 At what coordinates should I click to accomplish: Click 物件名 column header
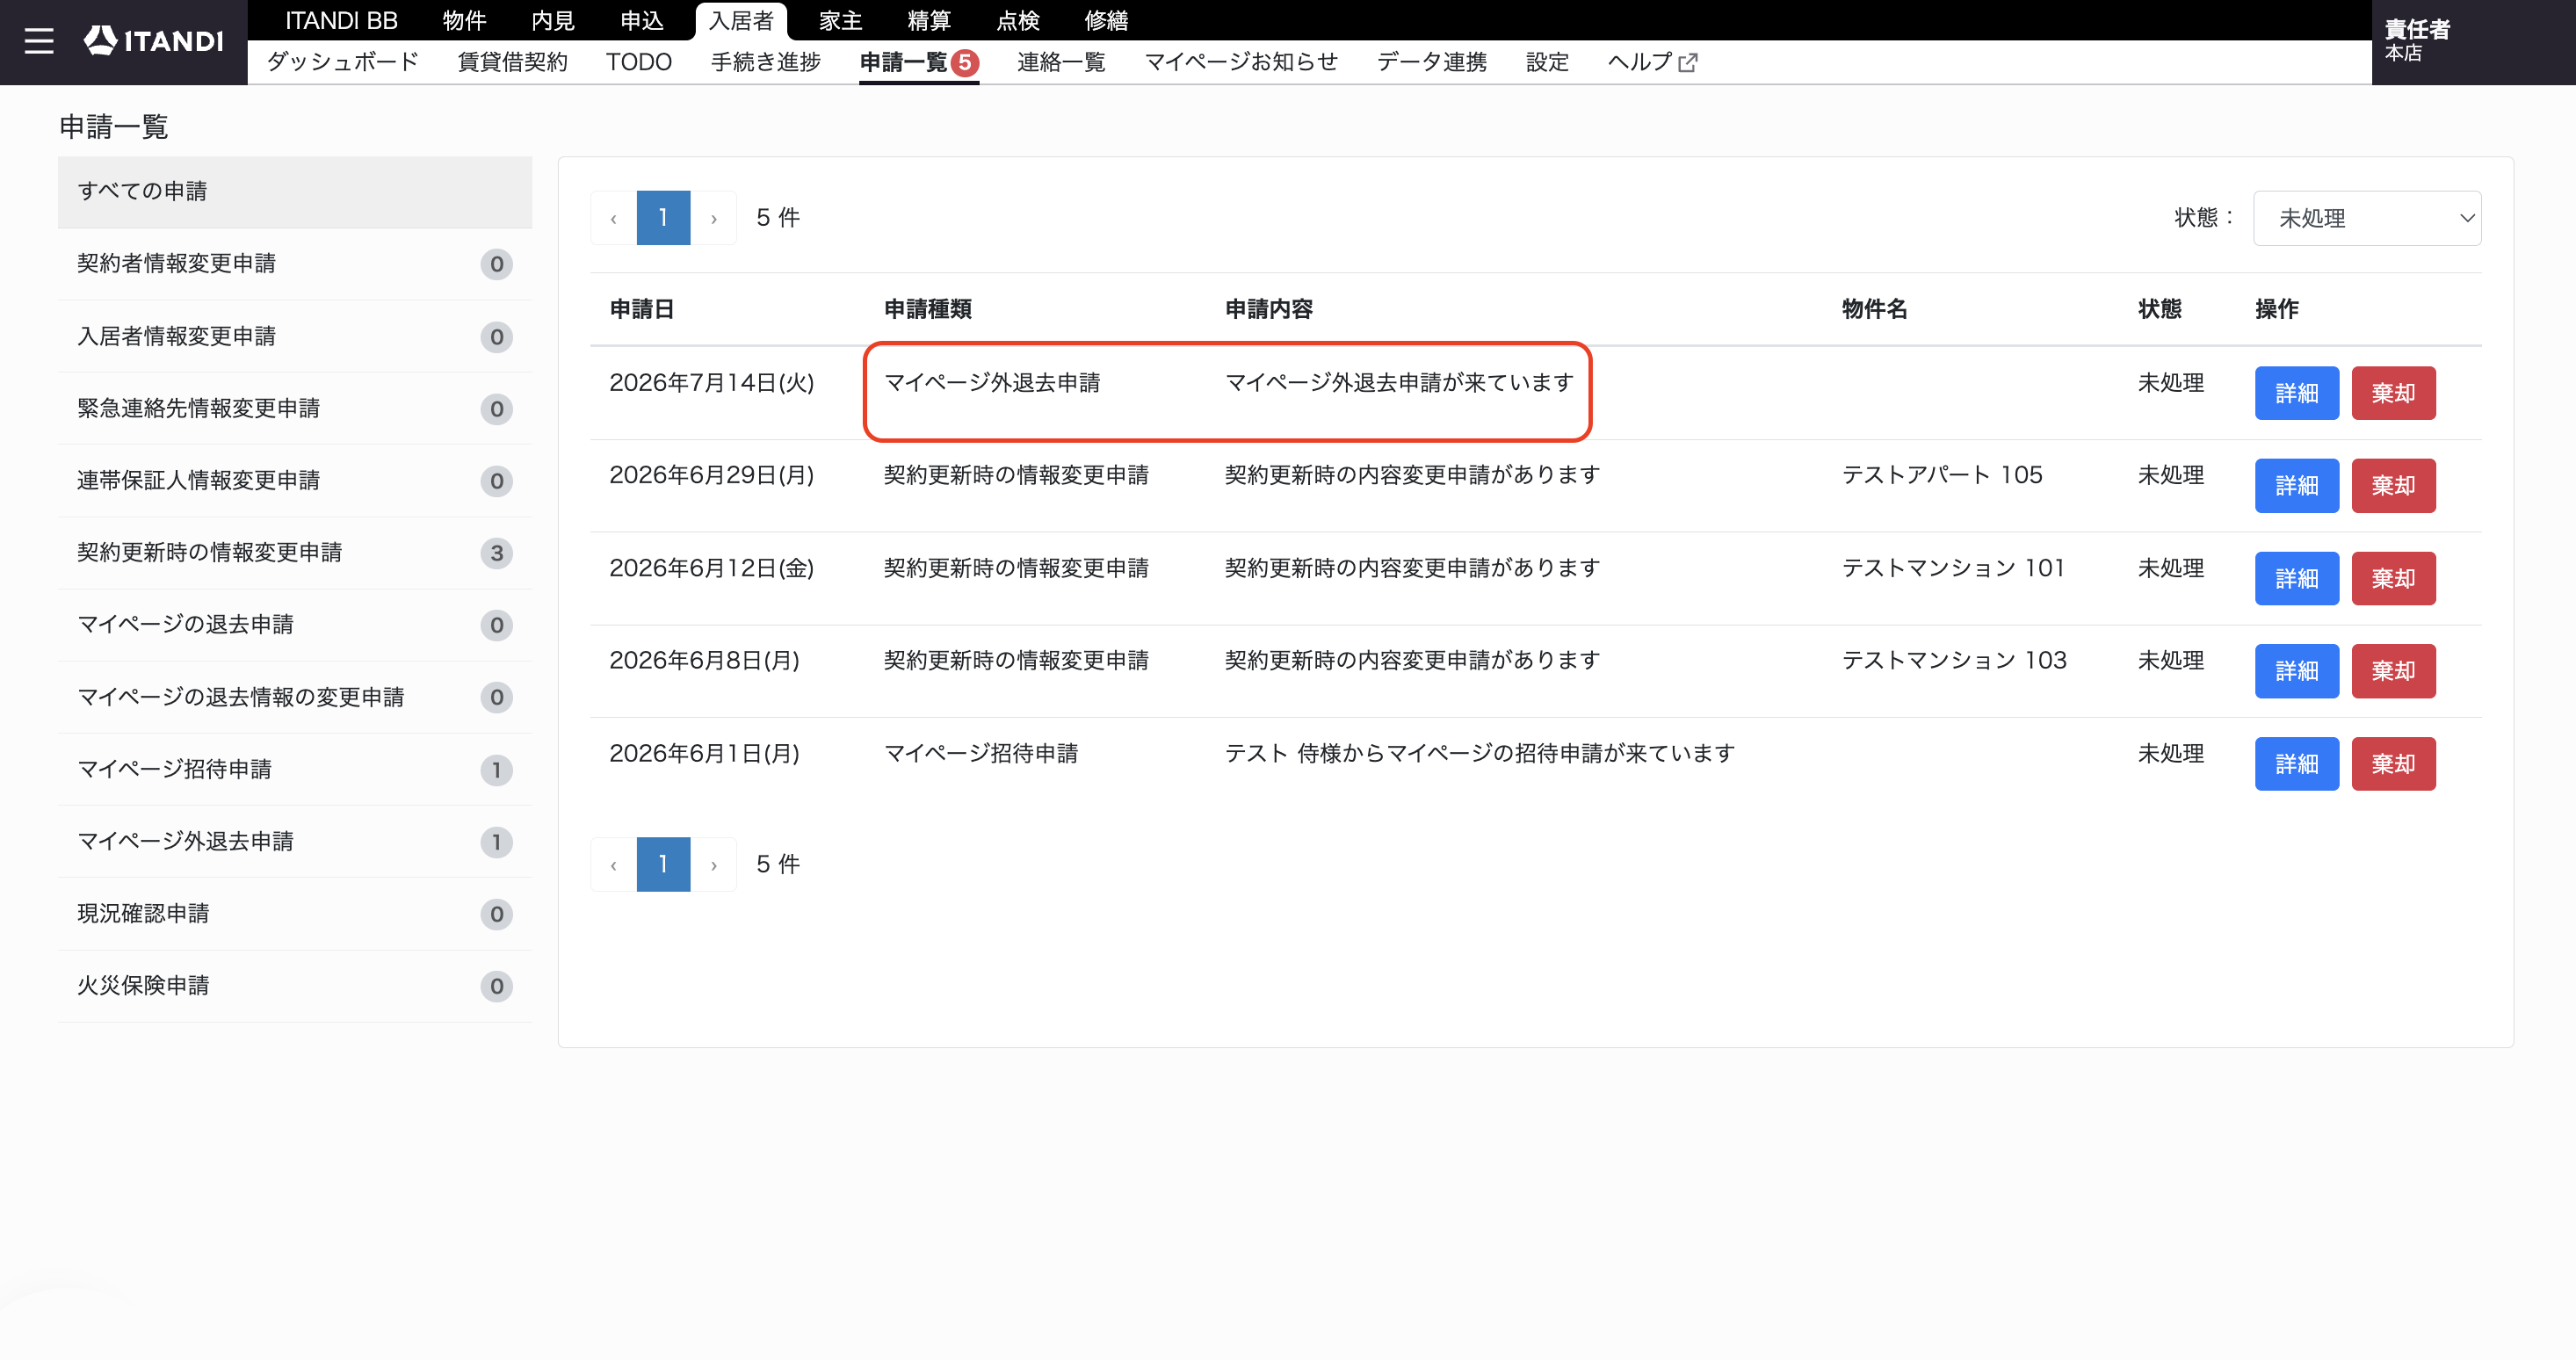(1874, 309)
